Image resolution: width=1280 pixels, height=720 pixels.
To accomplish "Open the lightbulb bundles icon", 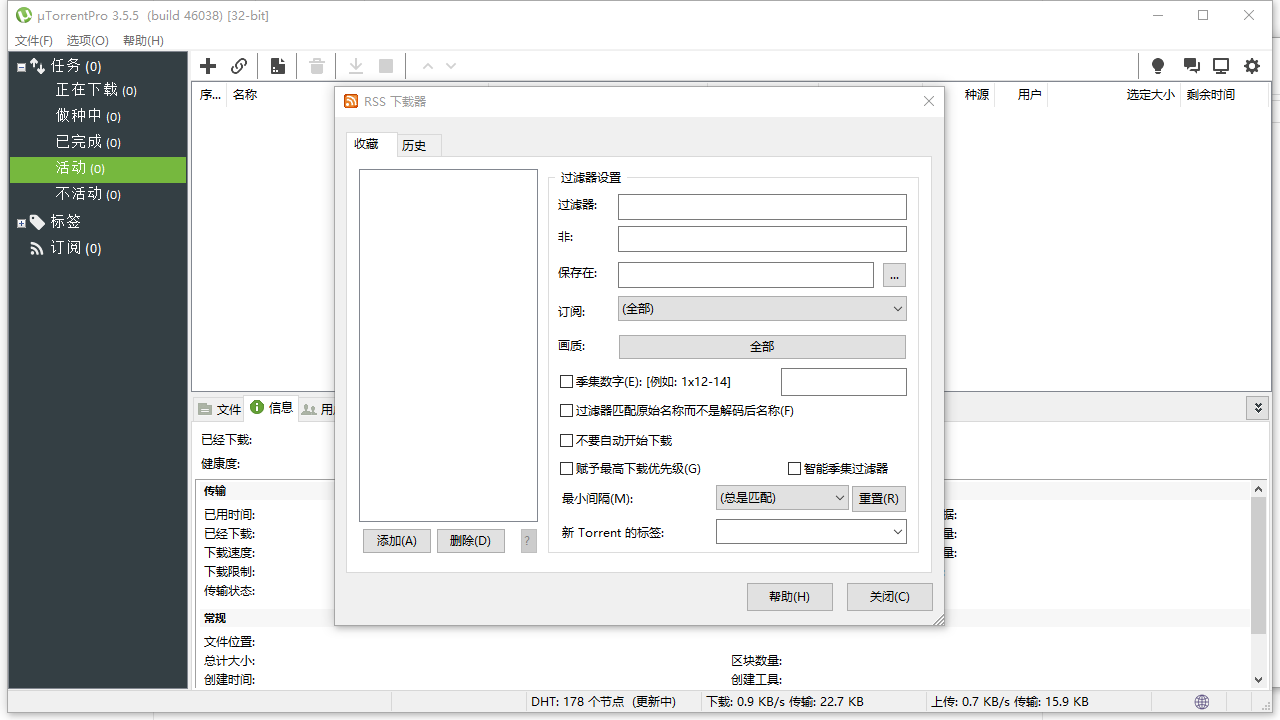I will tap(1158, 66).
